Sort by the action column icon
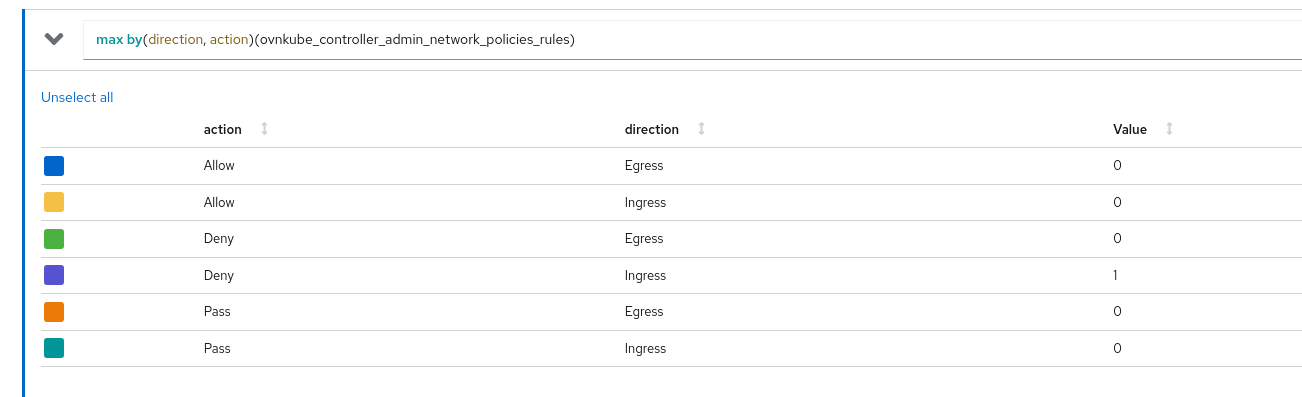 tap(265, 129)
